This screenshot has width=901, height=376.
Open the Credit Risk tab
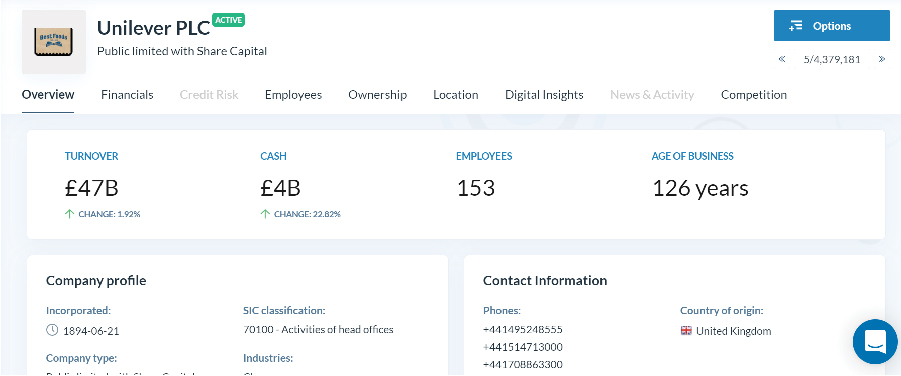click(x=209, y=95)
